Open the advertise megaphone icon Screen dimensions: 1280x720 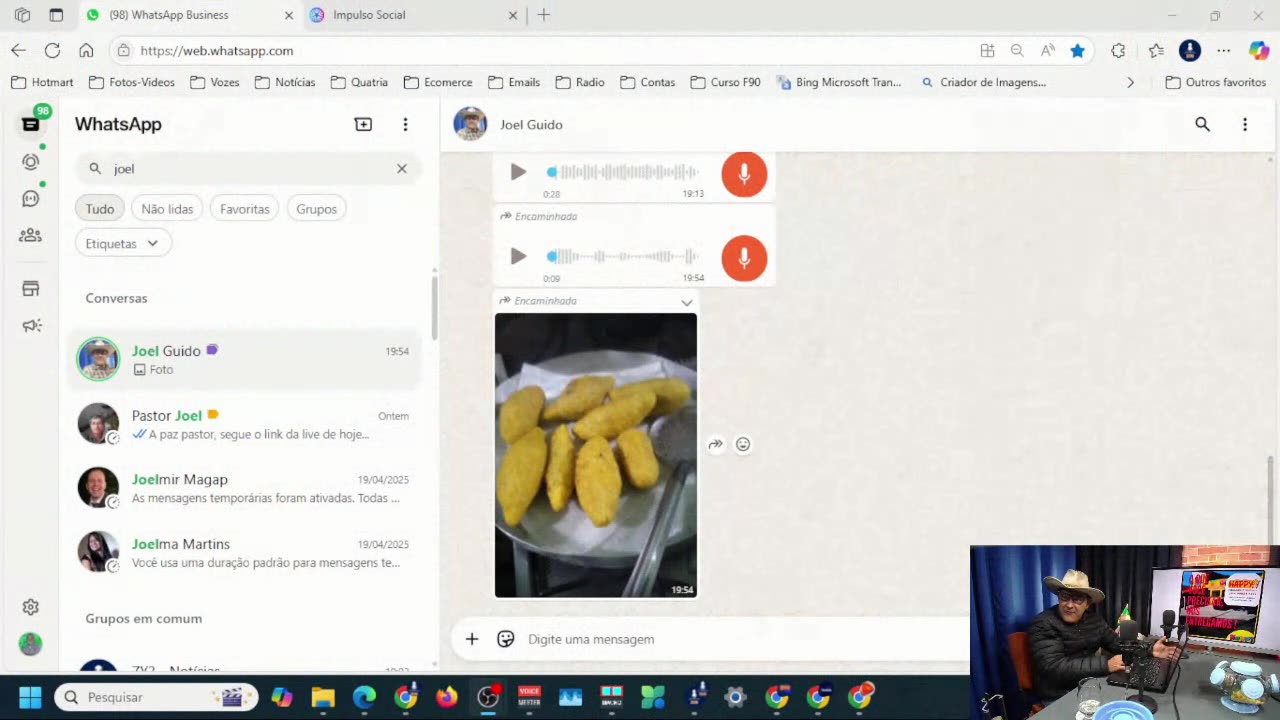click(x=31, y=326)
